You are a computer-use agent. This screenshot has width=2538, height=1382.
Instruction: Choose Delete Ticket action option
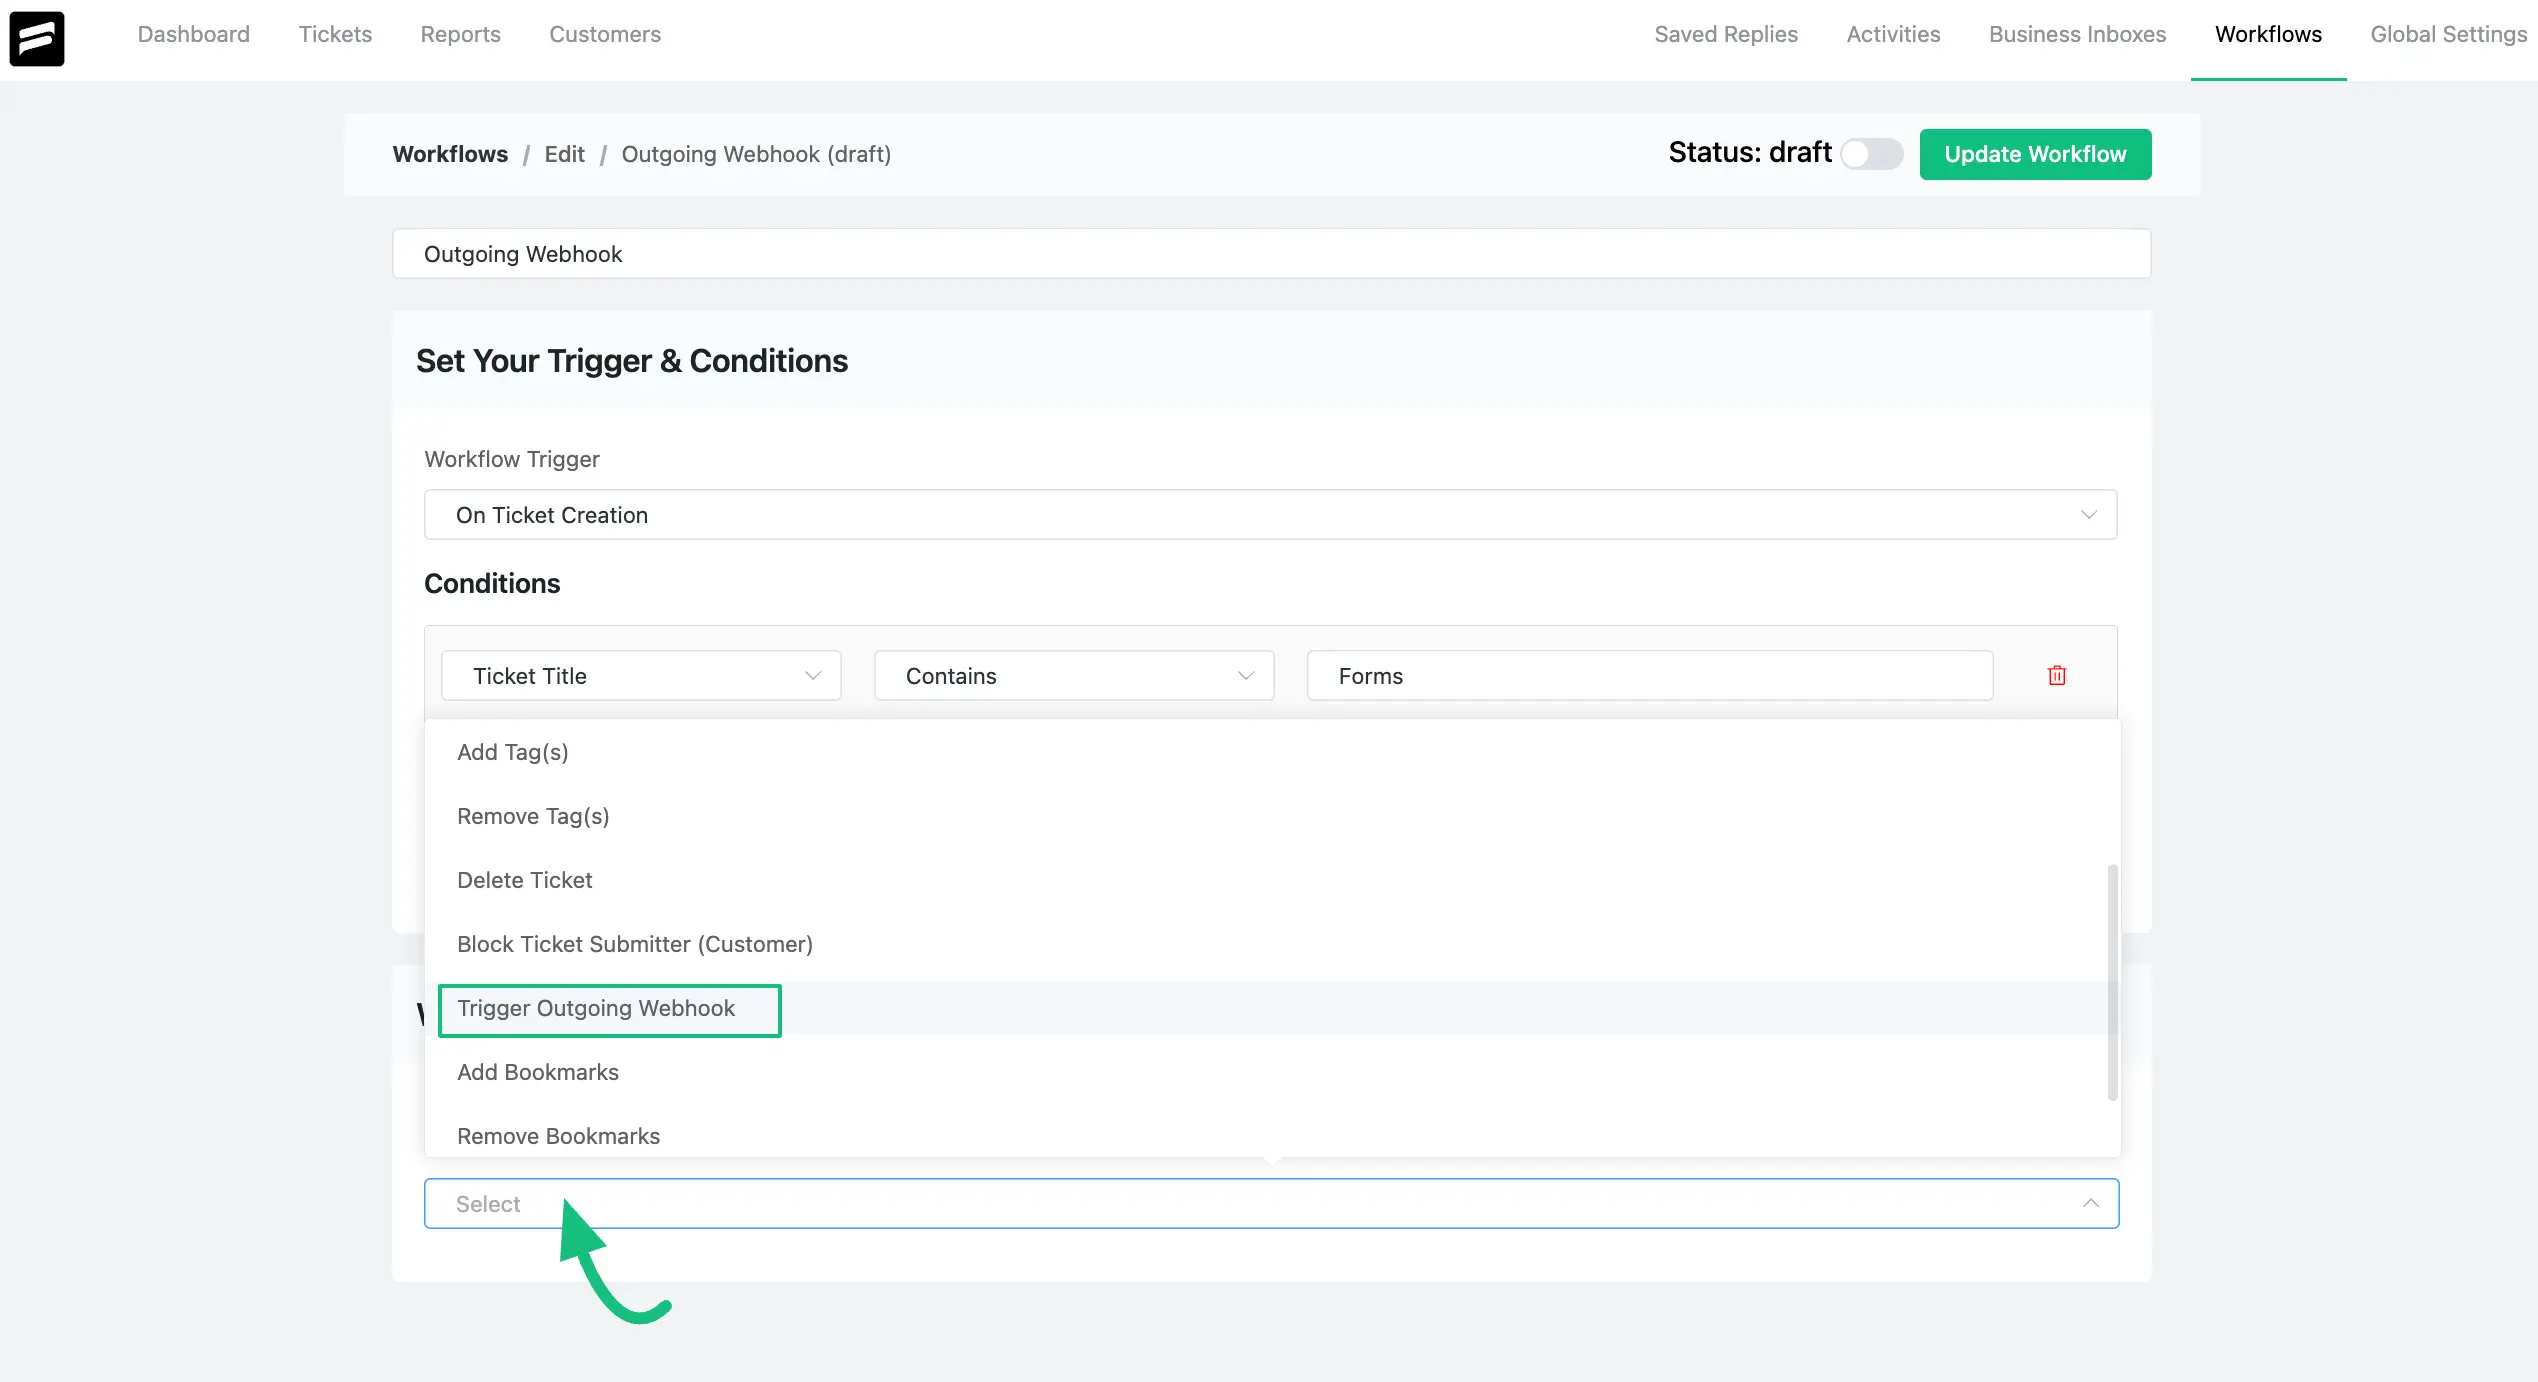[x=1272, y=880]
